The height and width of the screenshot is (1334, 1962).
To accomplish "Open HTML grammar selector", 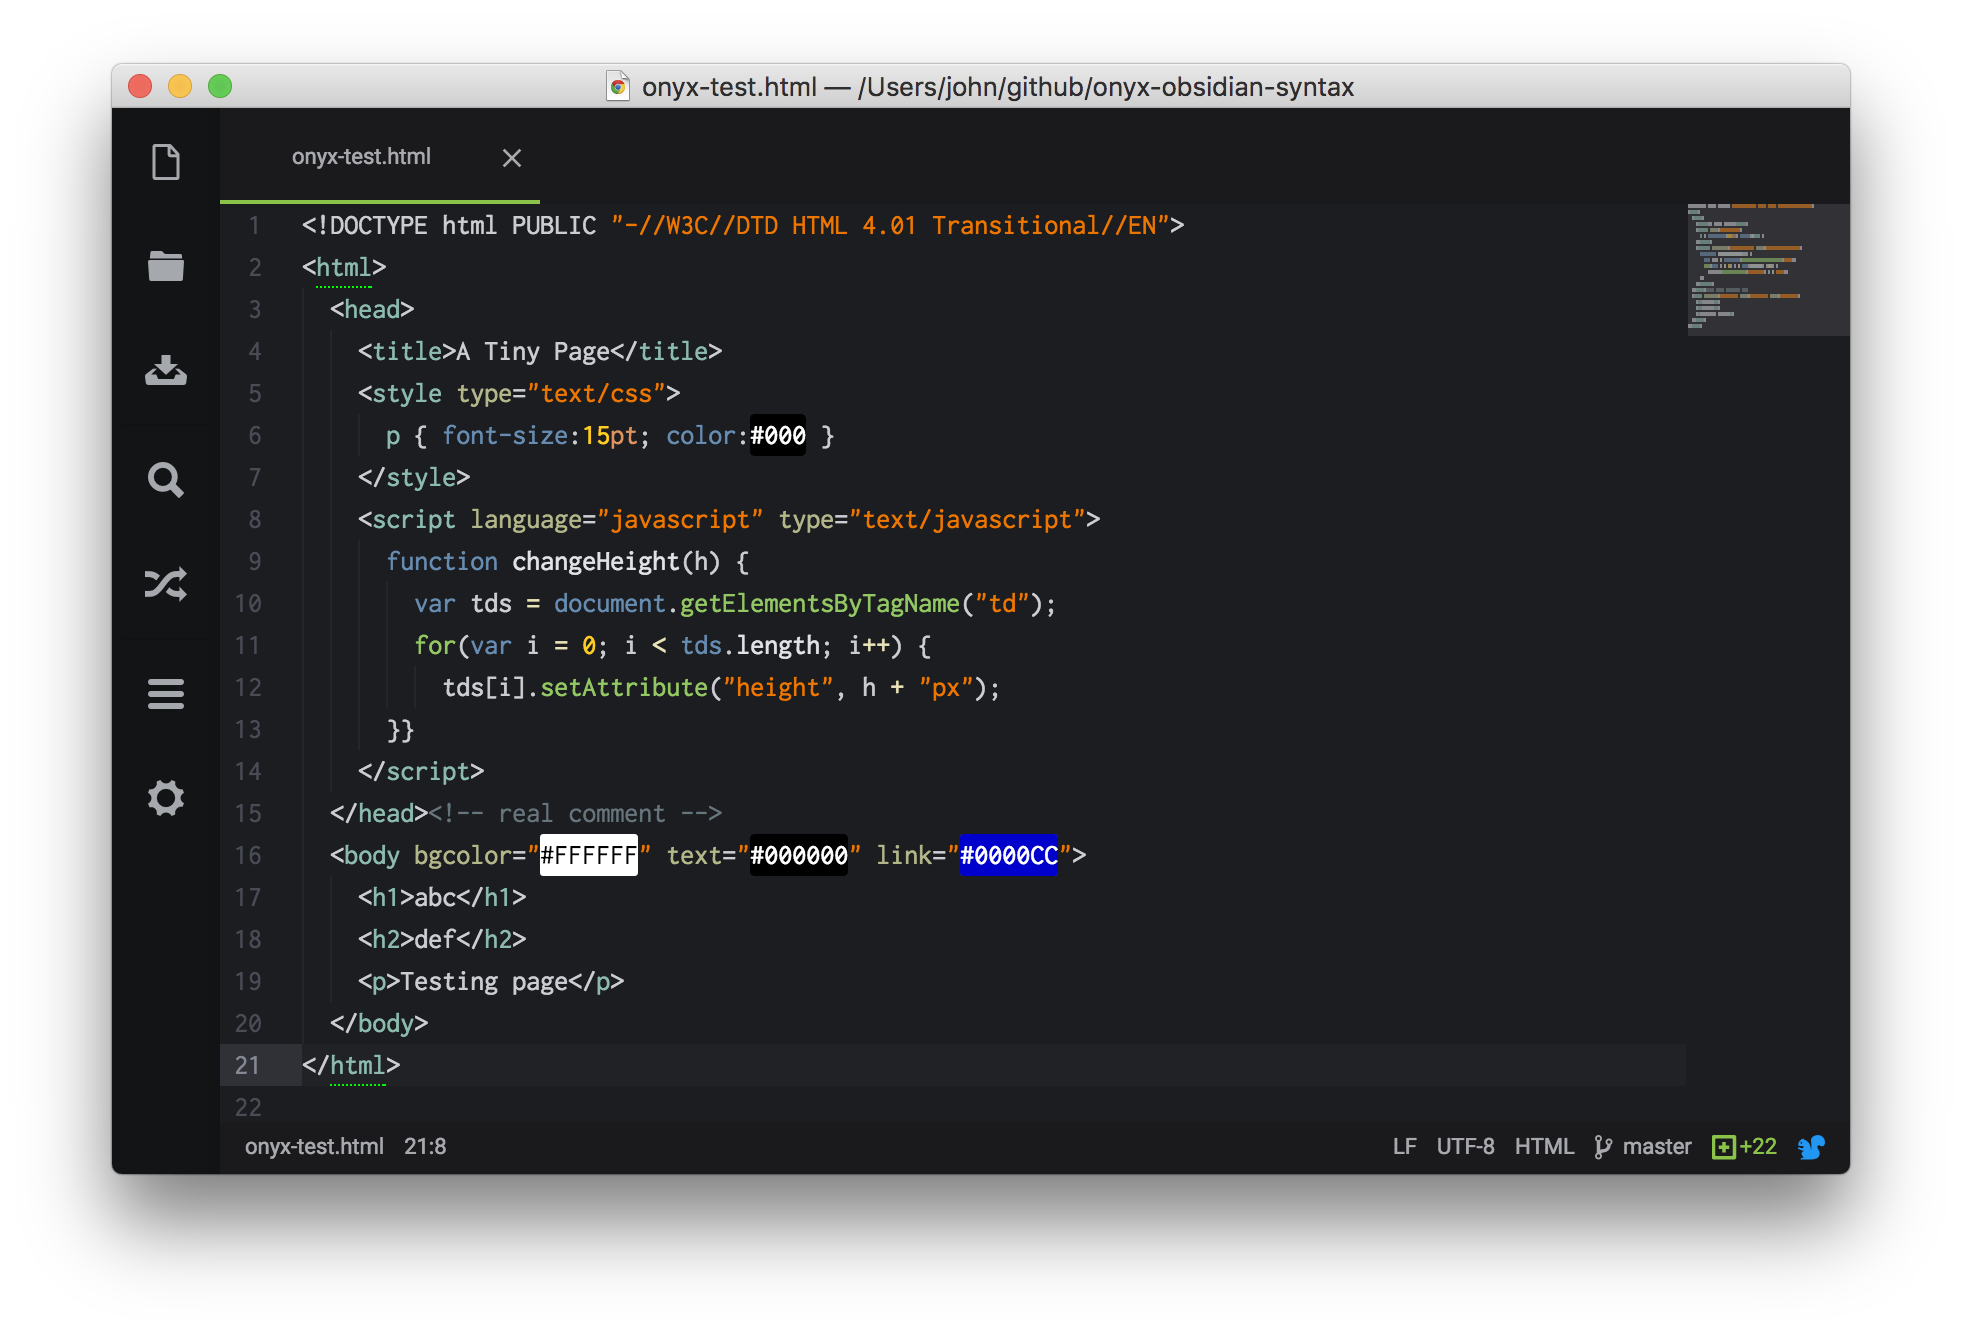I will (x=1544, y=1147).
